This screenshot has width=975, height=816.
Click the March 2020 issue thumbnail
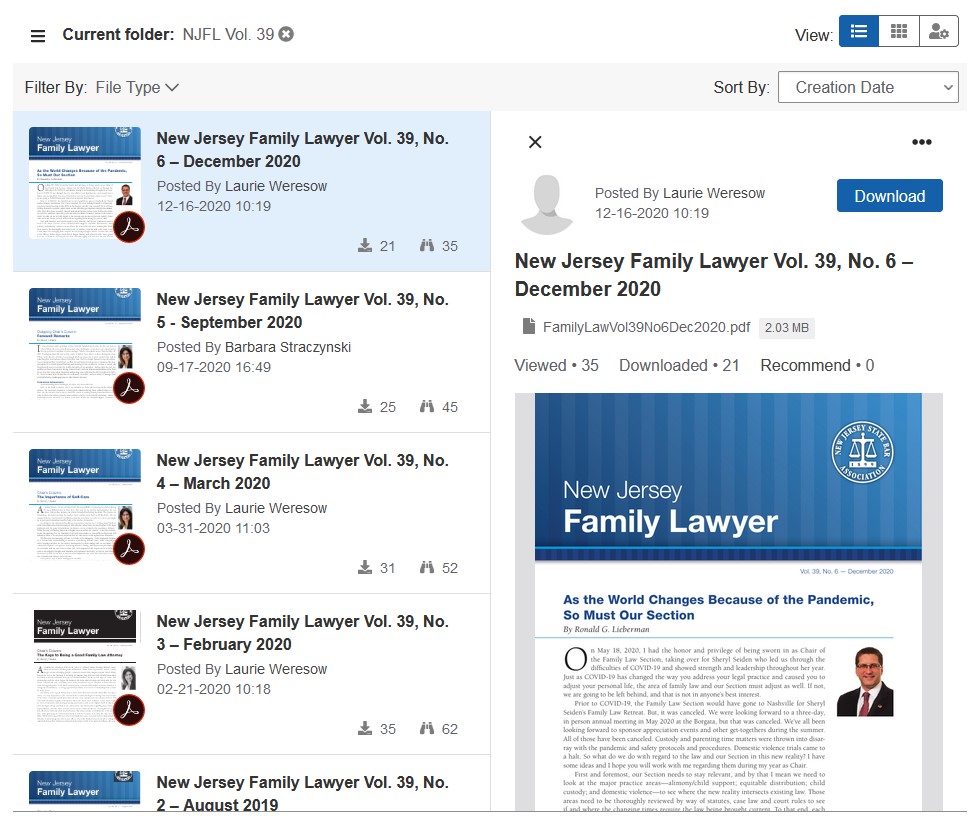click(x=85, y=505)
